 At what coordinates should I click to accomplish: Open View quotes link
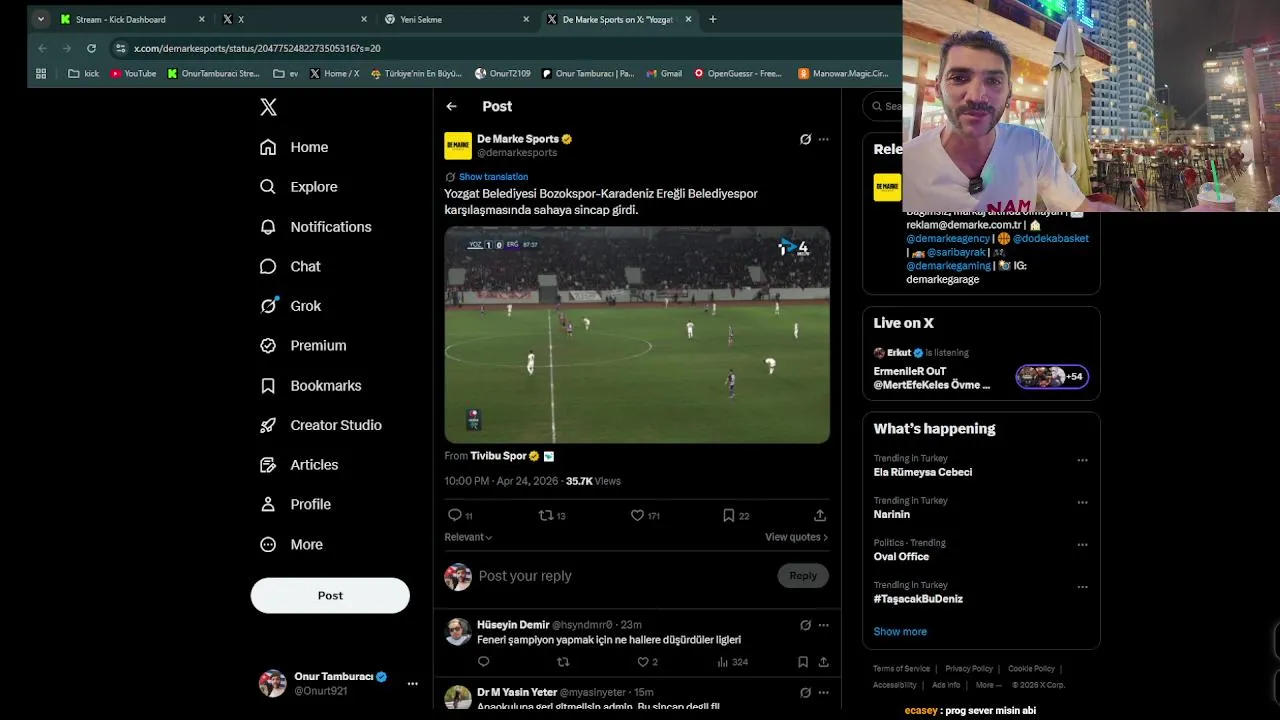coord(797,537)
